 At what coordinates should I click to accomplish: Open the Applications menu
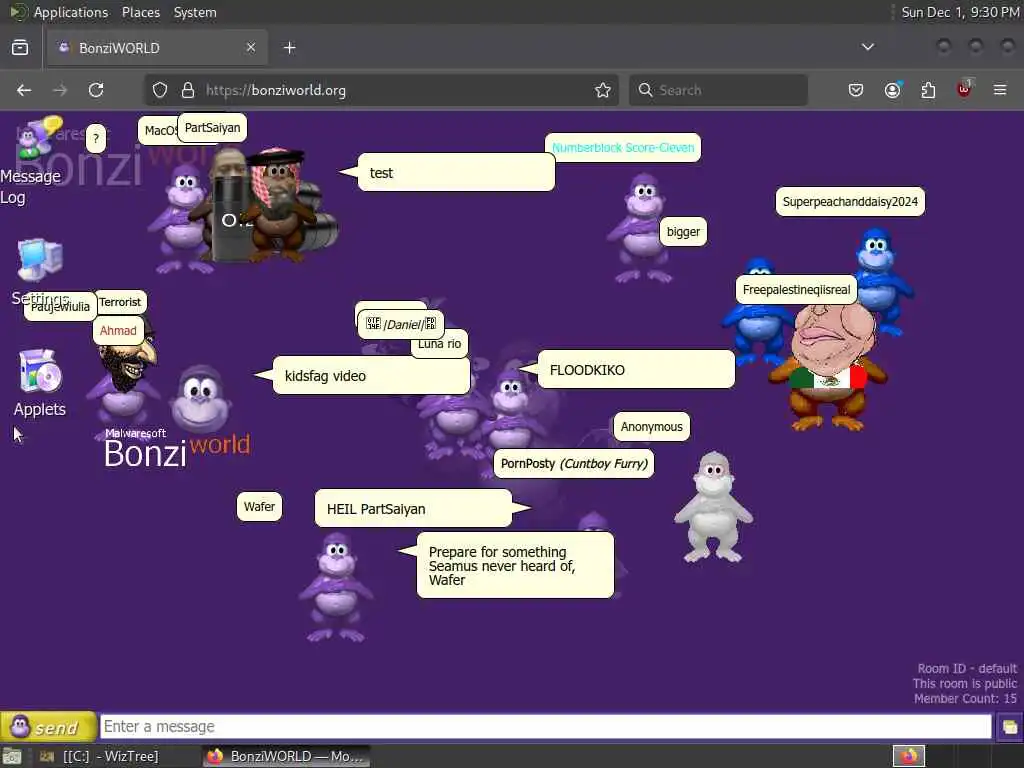tap(71, 12)
